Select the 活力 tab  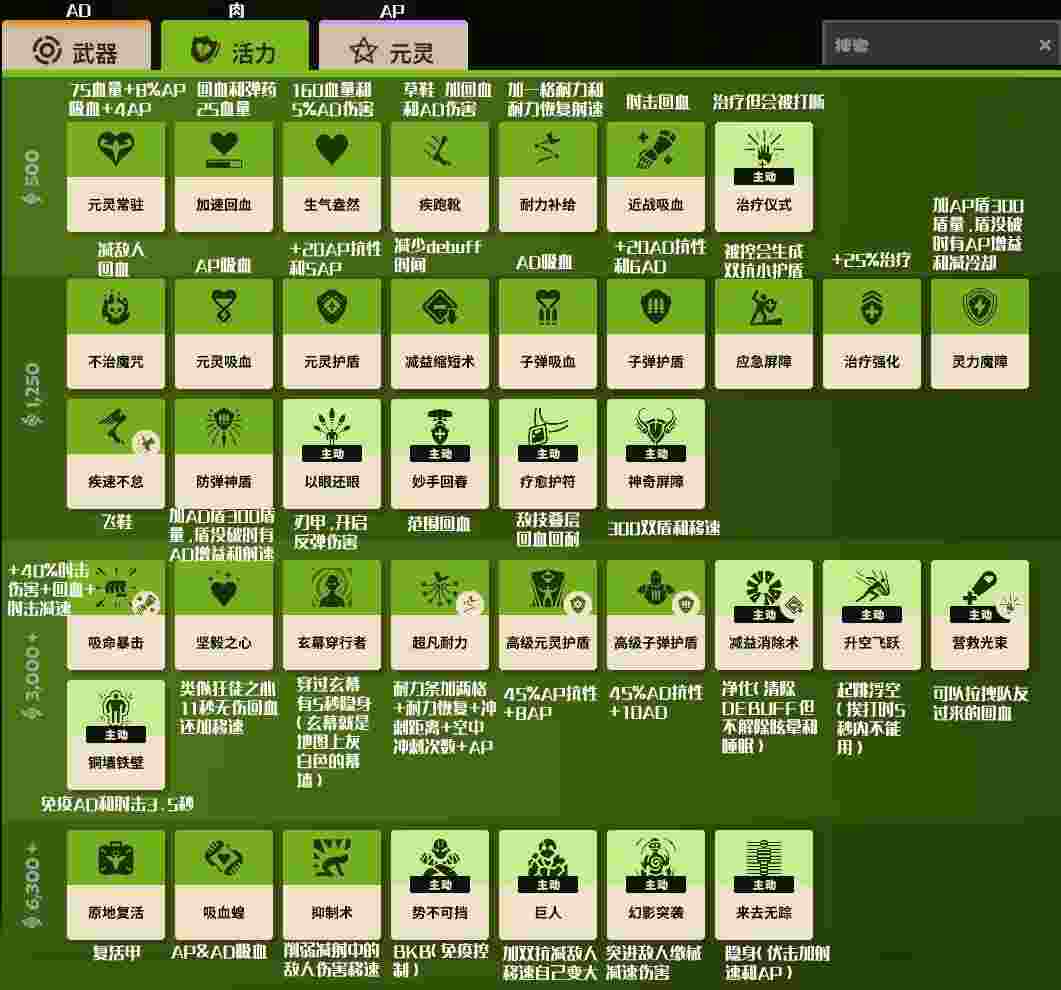coord(235,46)
